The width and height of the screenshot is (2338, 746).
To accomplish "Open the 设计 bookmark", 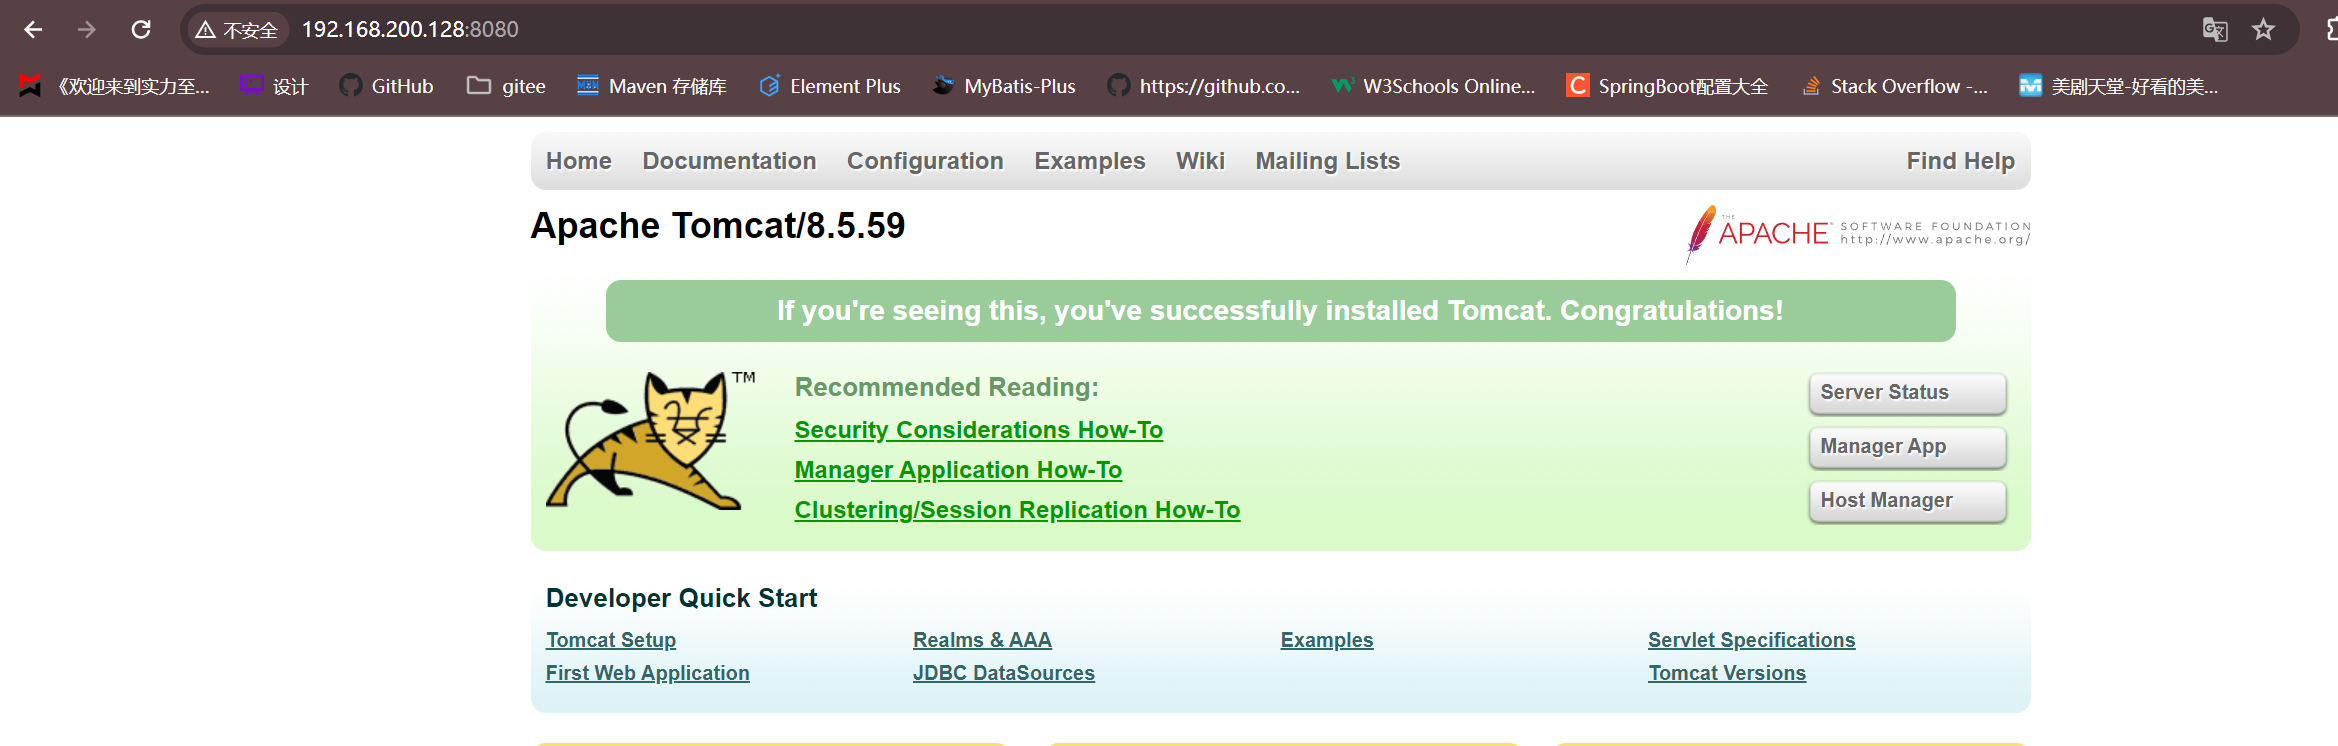I will 274,86.
